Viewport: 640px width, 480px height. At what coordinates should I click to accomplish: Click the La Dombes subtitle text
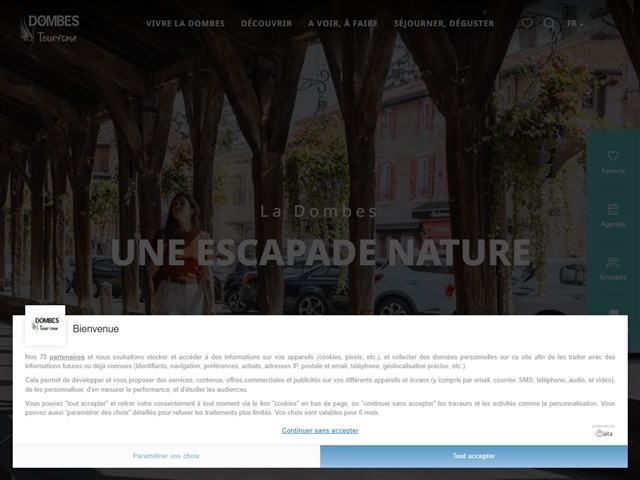319,211
